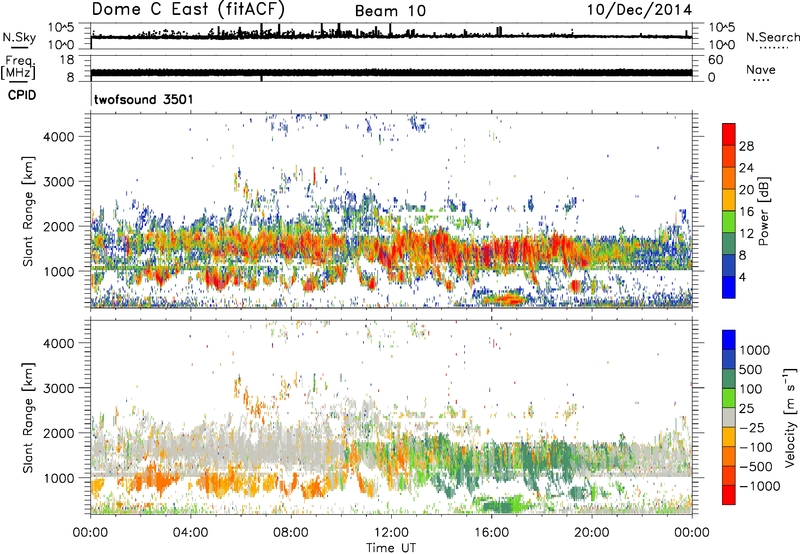Viewport: 800px width, 554px height.
Task: Pick the light green 12–16 dB Power swatch
Action: point(729,221)
